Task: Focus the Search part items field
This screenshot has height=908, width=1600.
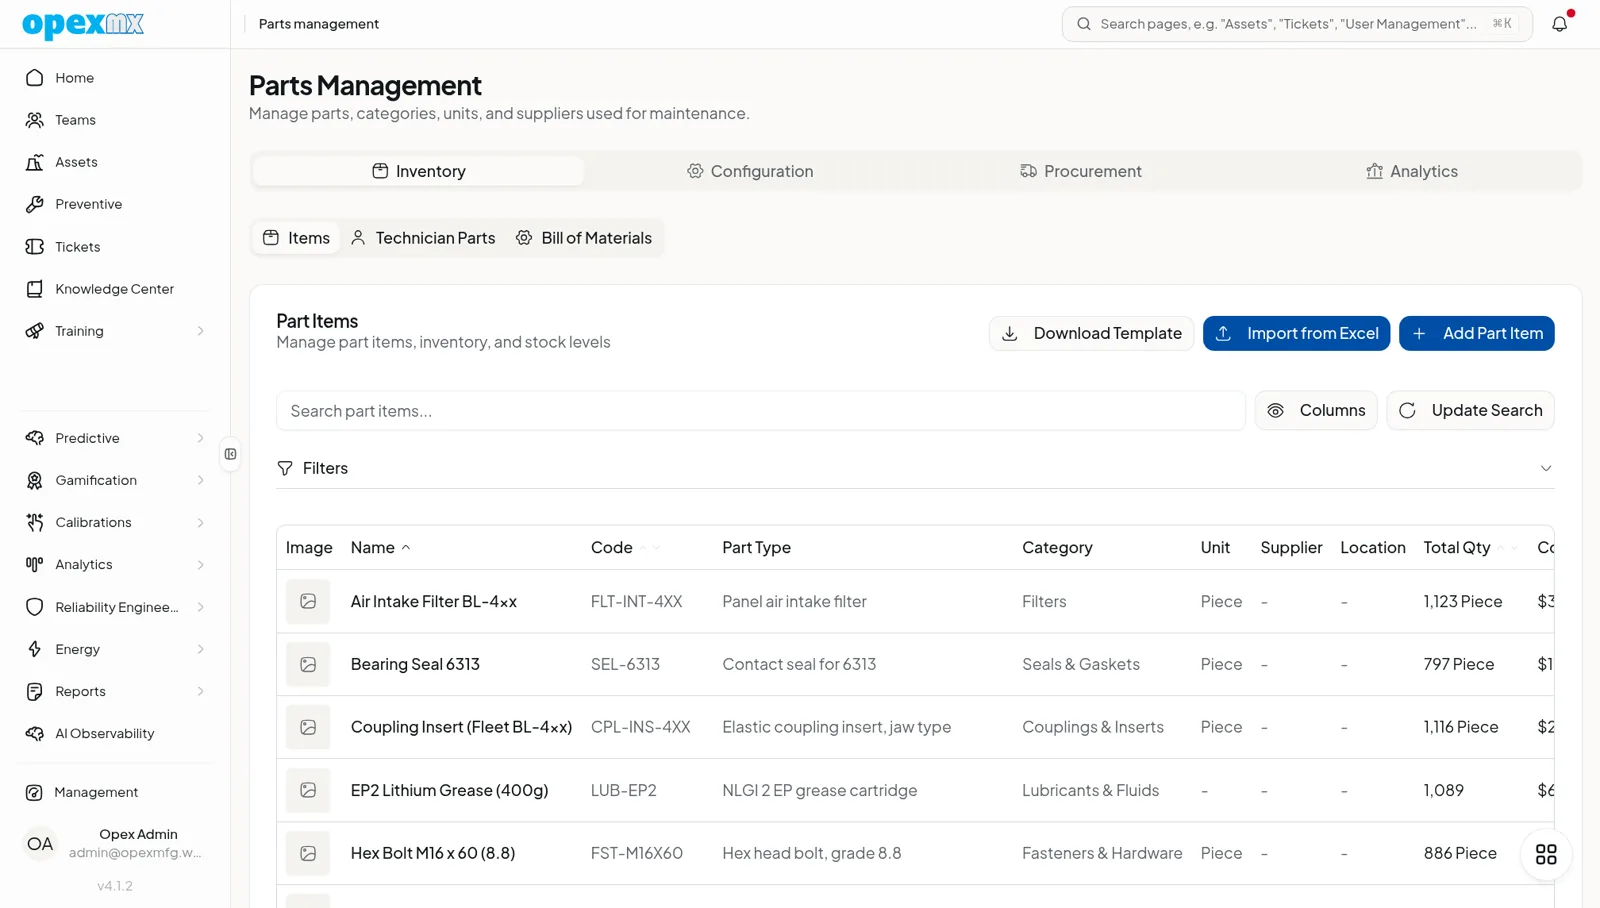Action: (761, 411)
